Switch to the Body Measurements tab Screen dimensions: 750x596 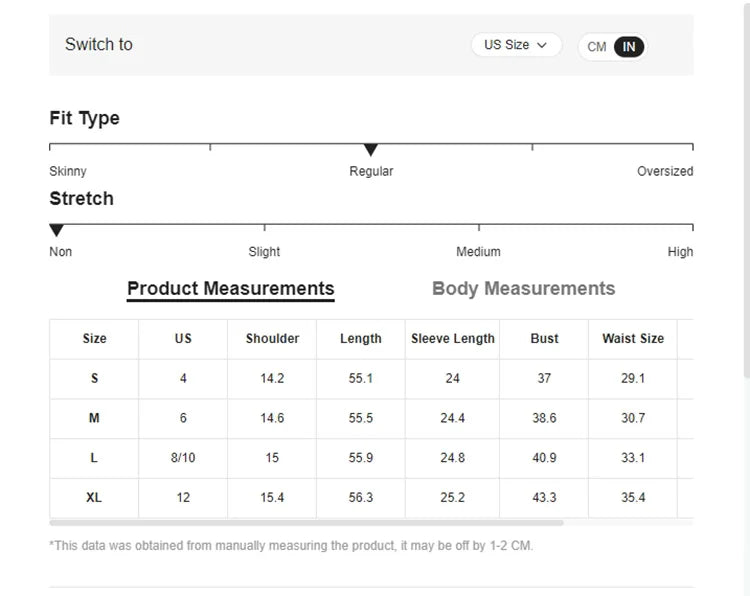(523, 289)
